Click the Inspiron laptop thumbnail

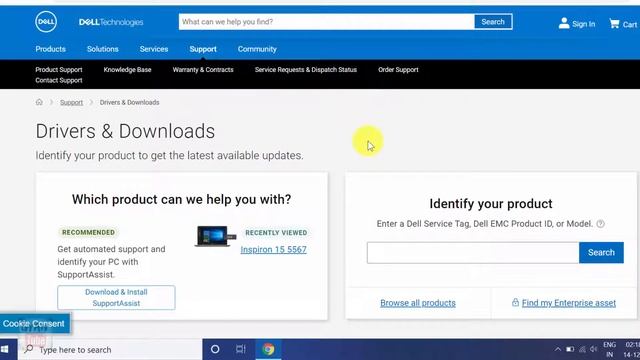215,236
